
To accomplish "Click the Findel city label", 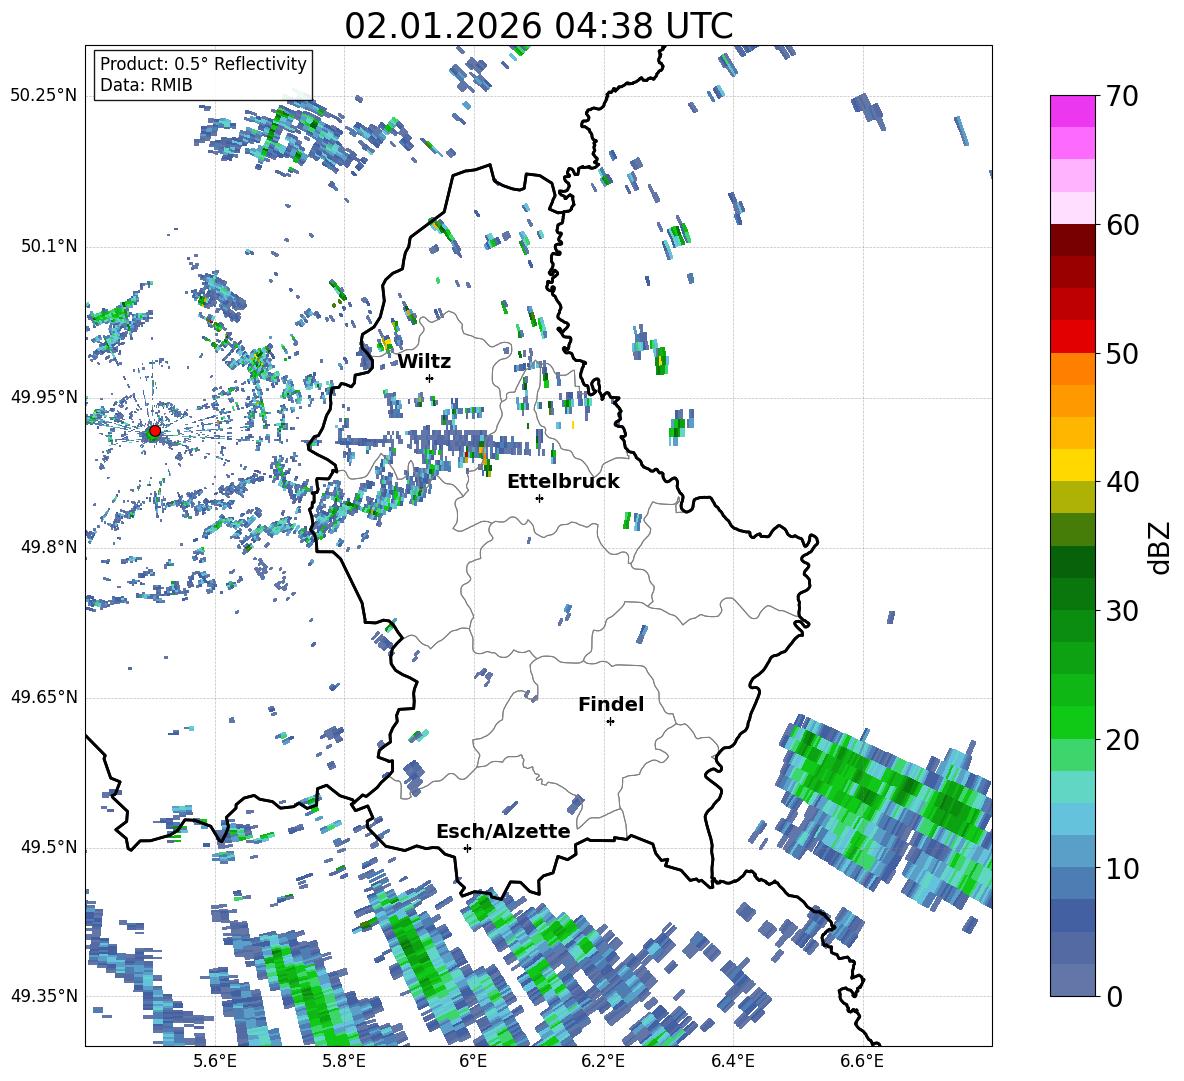I will pyautogui.click(x=611, y=704).
